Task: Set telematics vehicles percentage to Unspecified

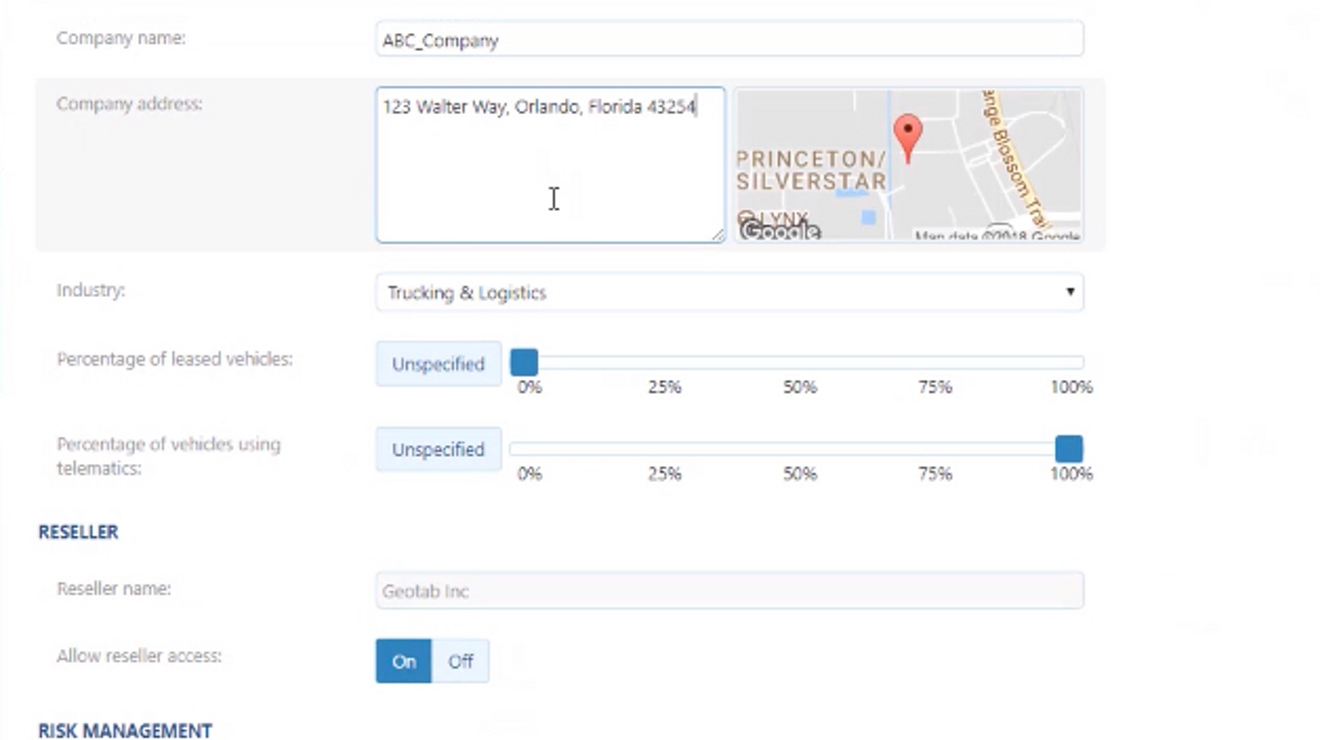Action: pos(438,450)
